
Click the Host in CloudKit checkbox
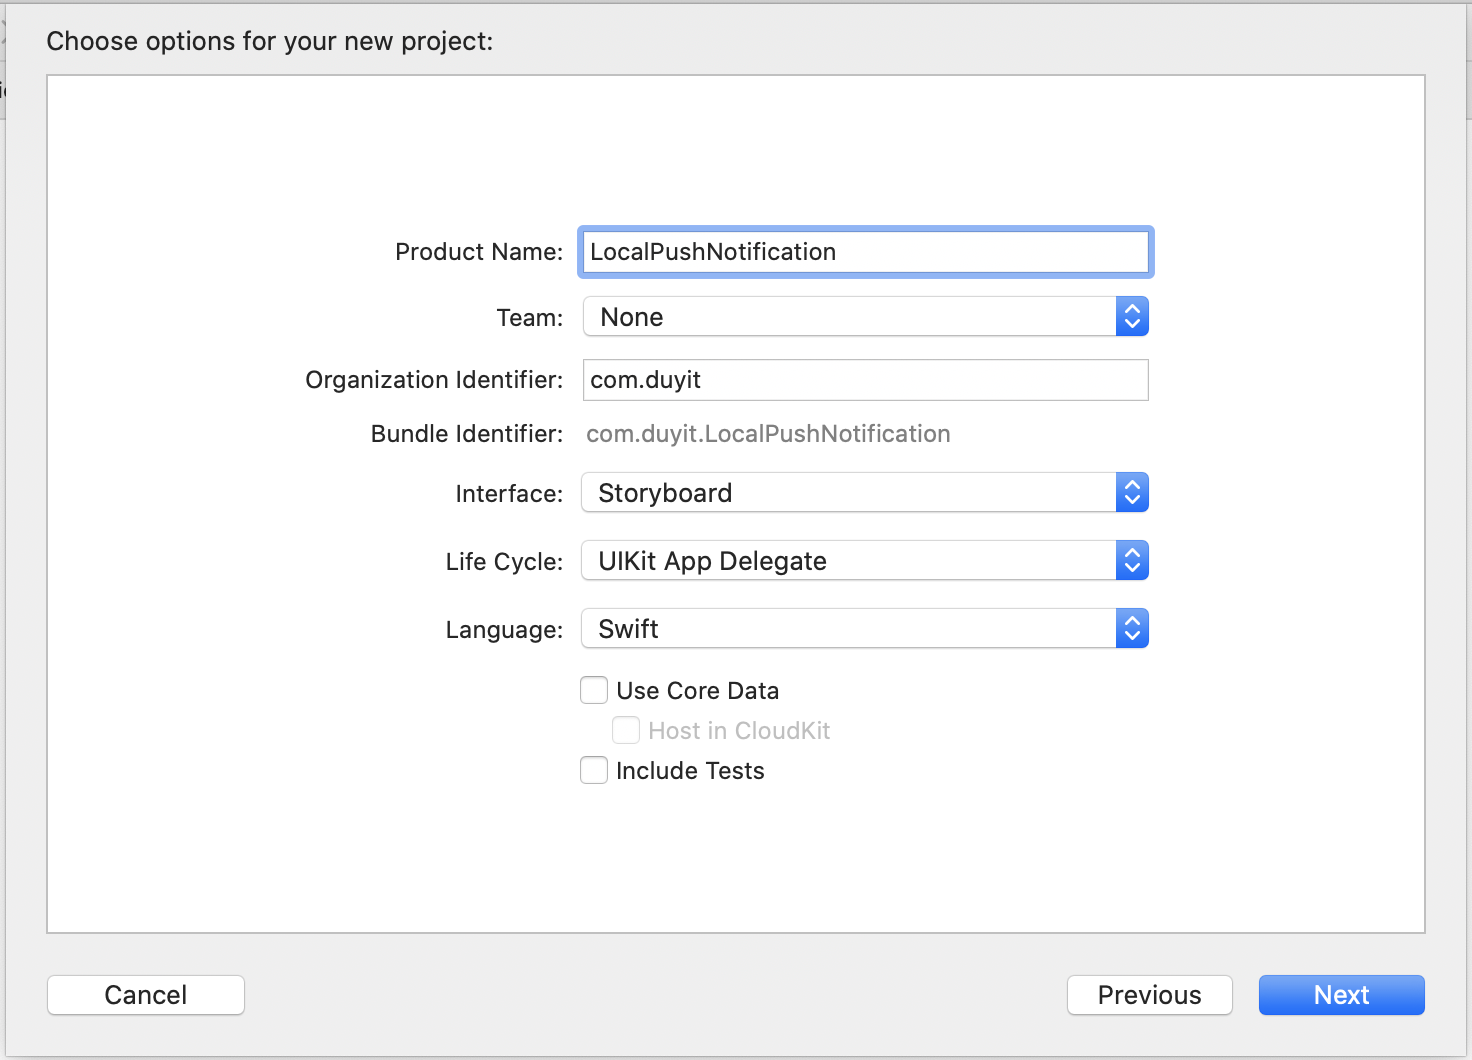[626, 731]
